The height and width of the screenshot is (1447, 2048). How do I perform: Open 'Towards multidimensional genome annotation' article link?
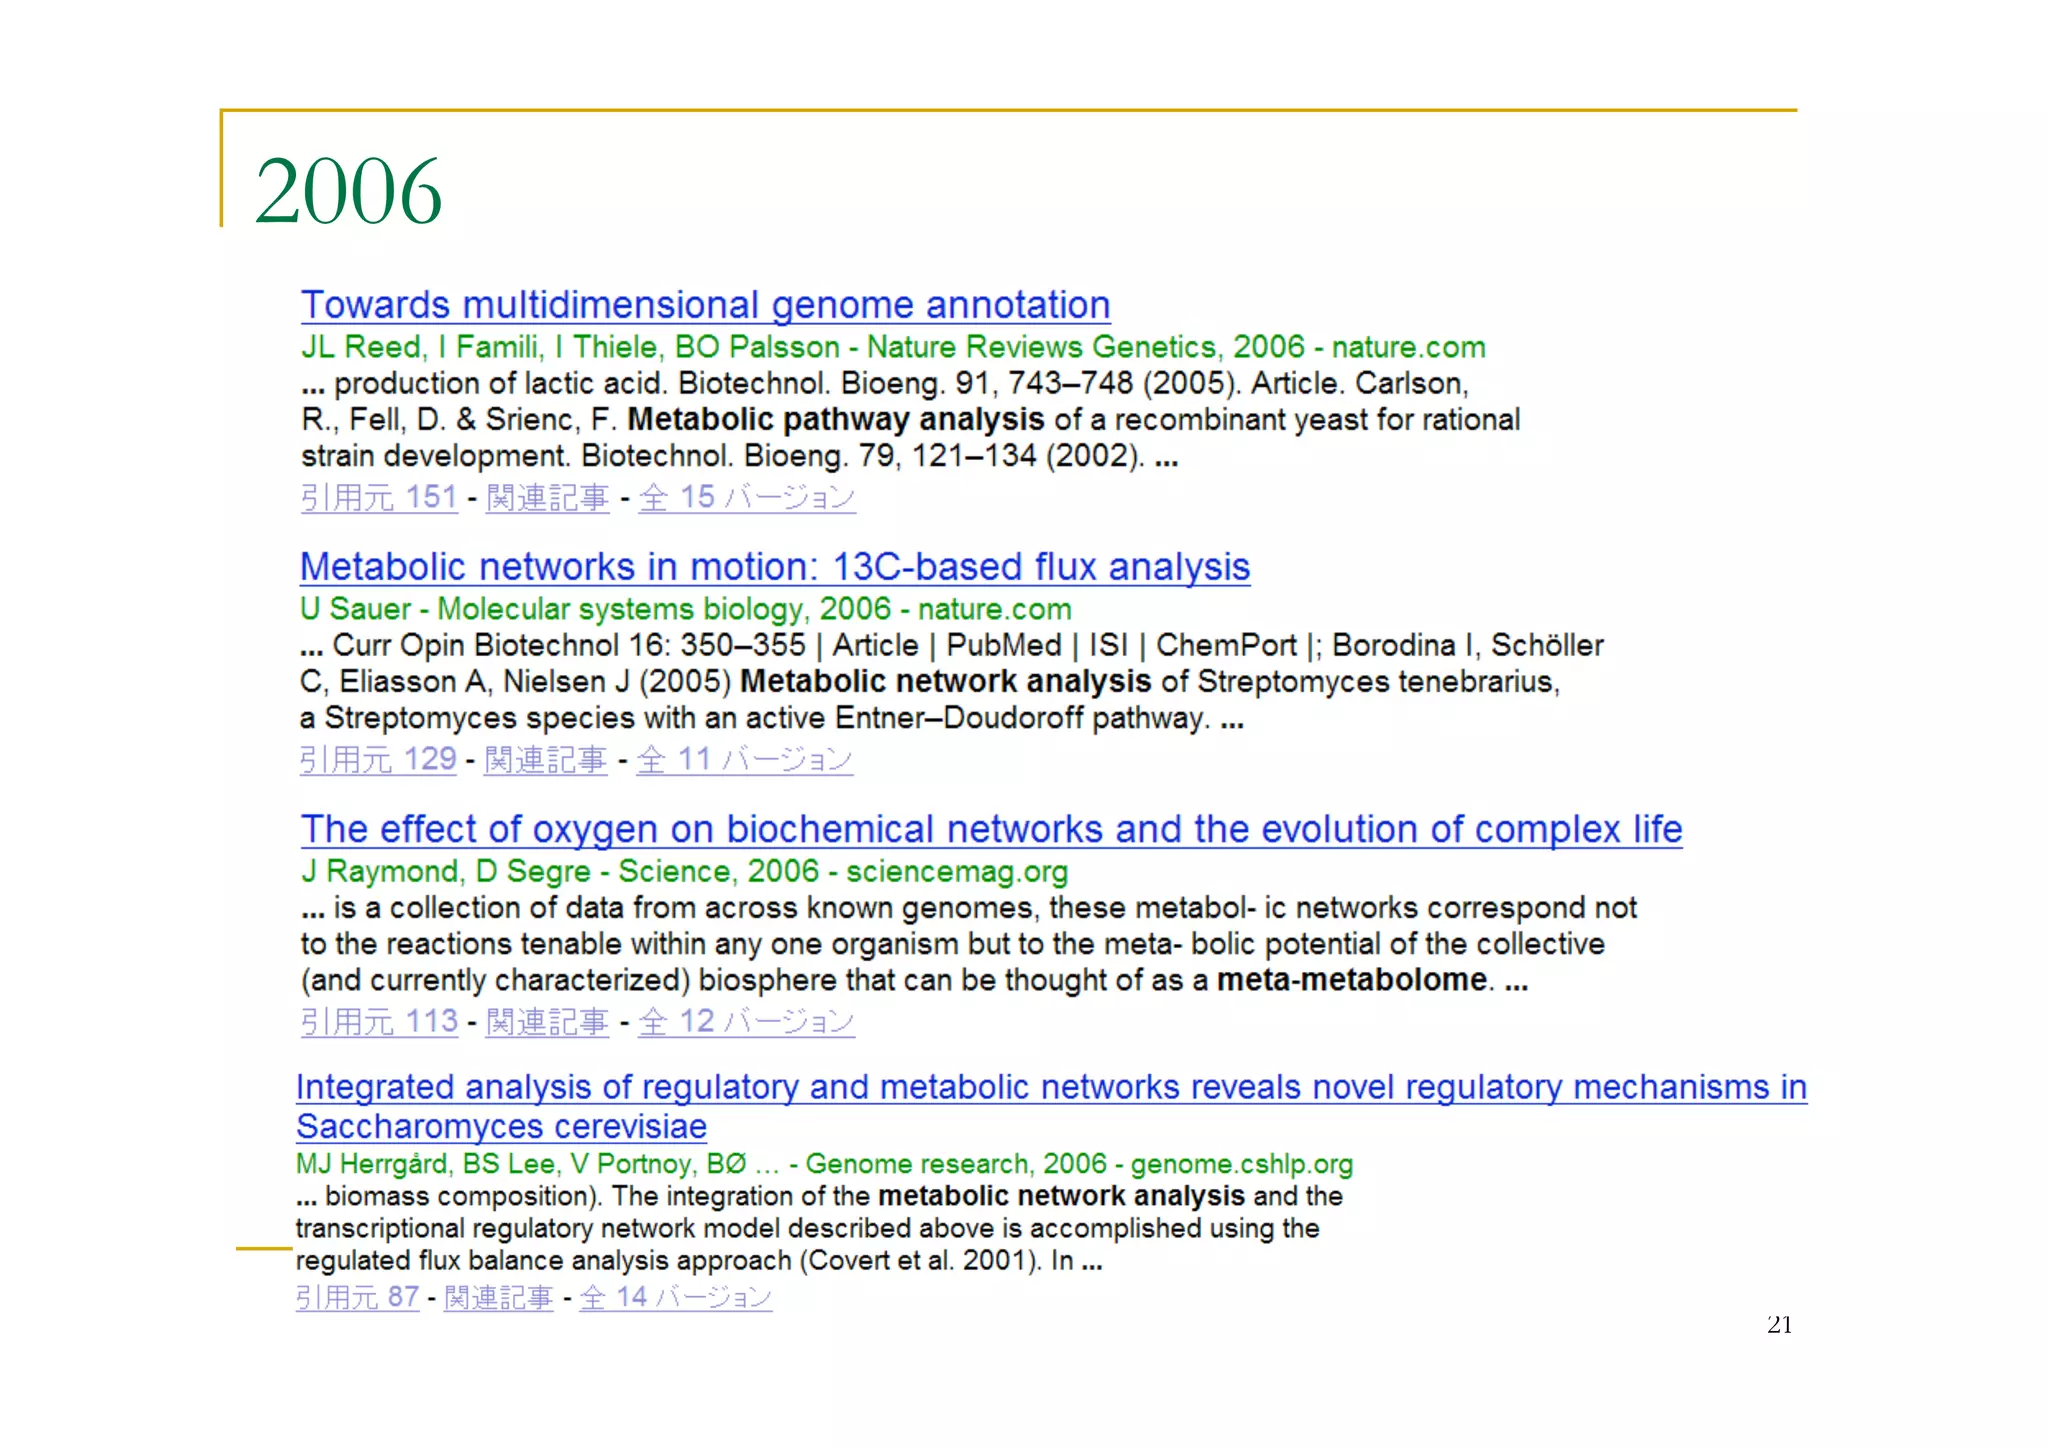(705, 305)
